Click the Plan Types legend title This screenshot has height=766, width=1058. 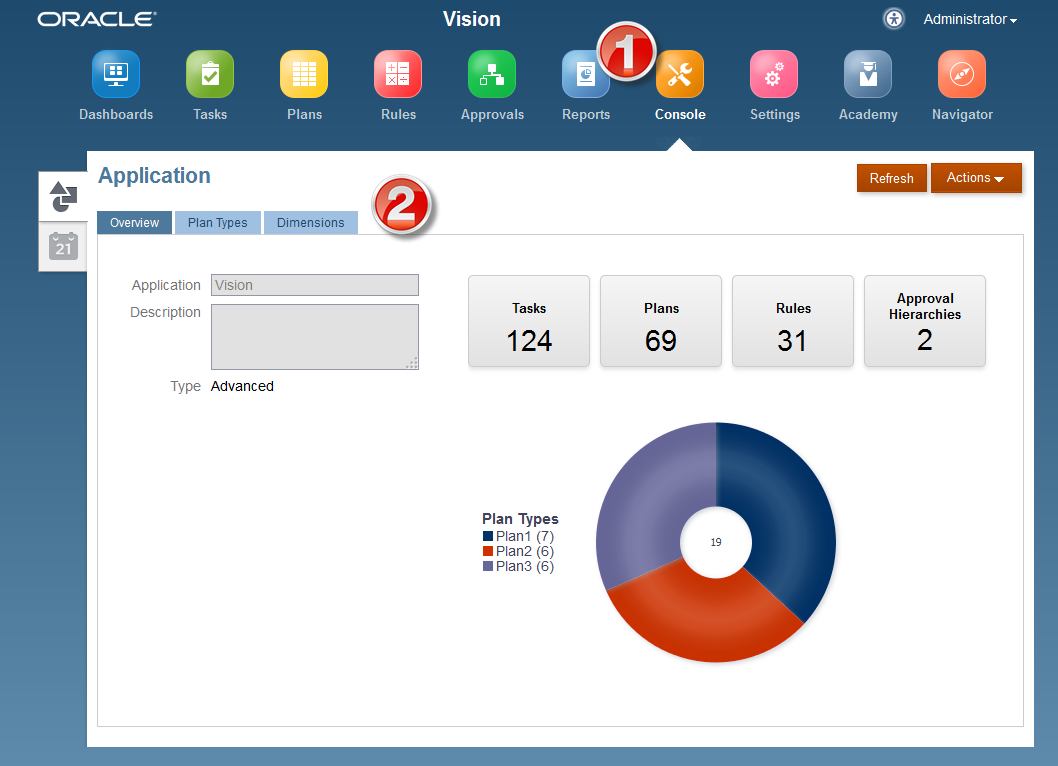pos(520,519)
